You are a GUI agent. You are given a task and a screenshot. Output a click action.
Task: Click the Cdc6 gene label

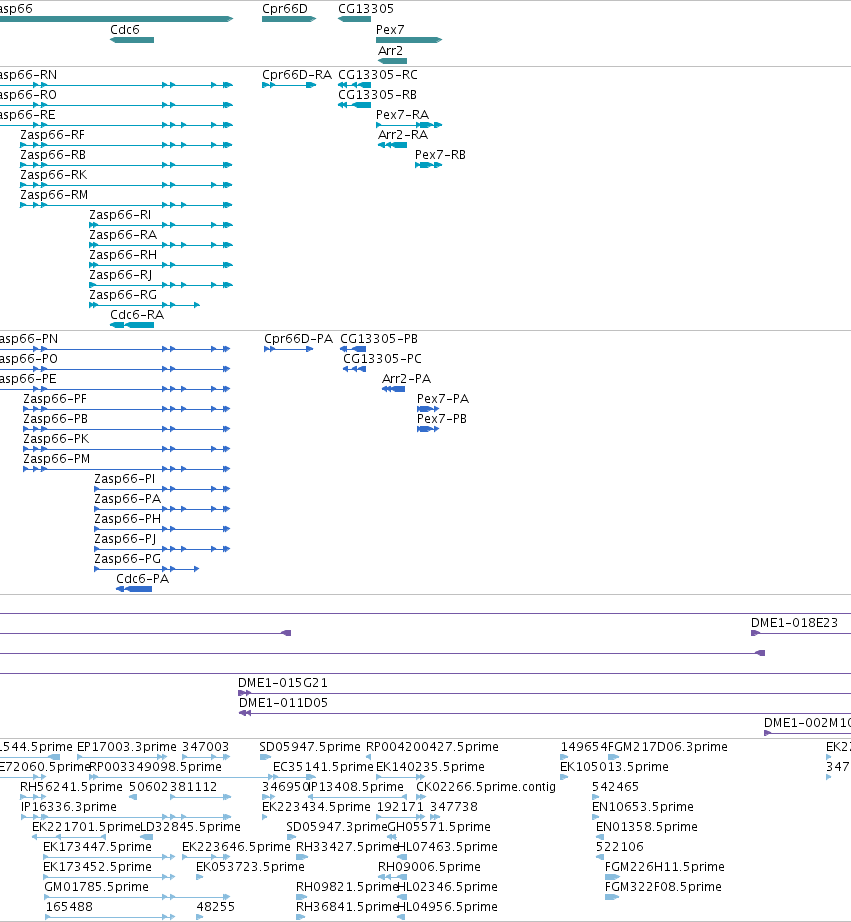click(x=125, y=30)
